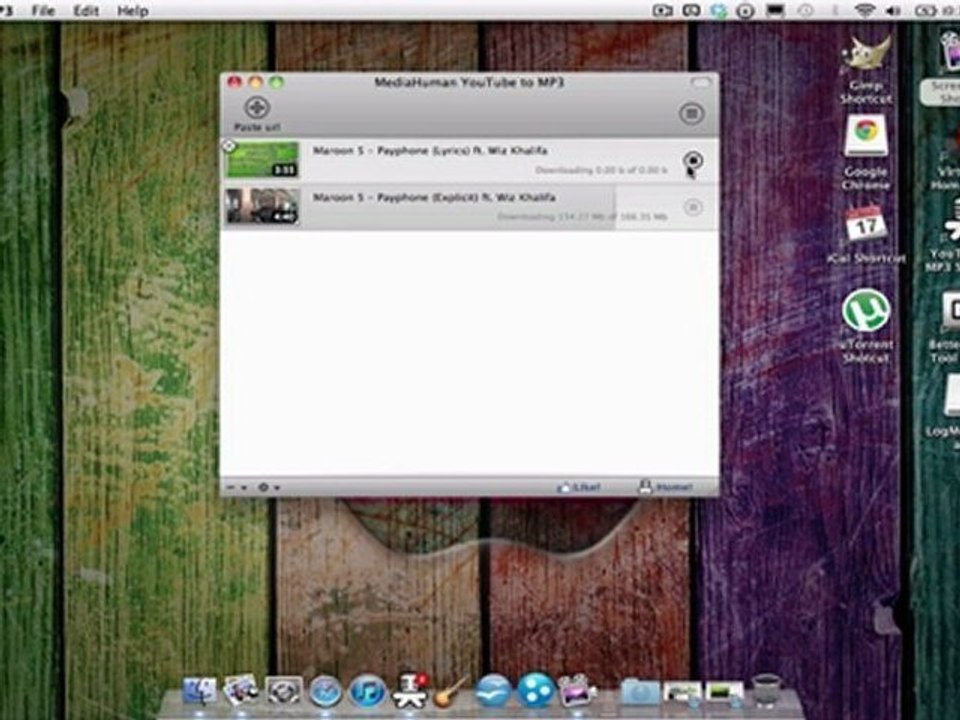Click the Time Machine clock icon in the menu bar

[x=805, y=10]
